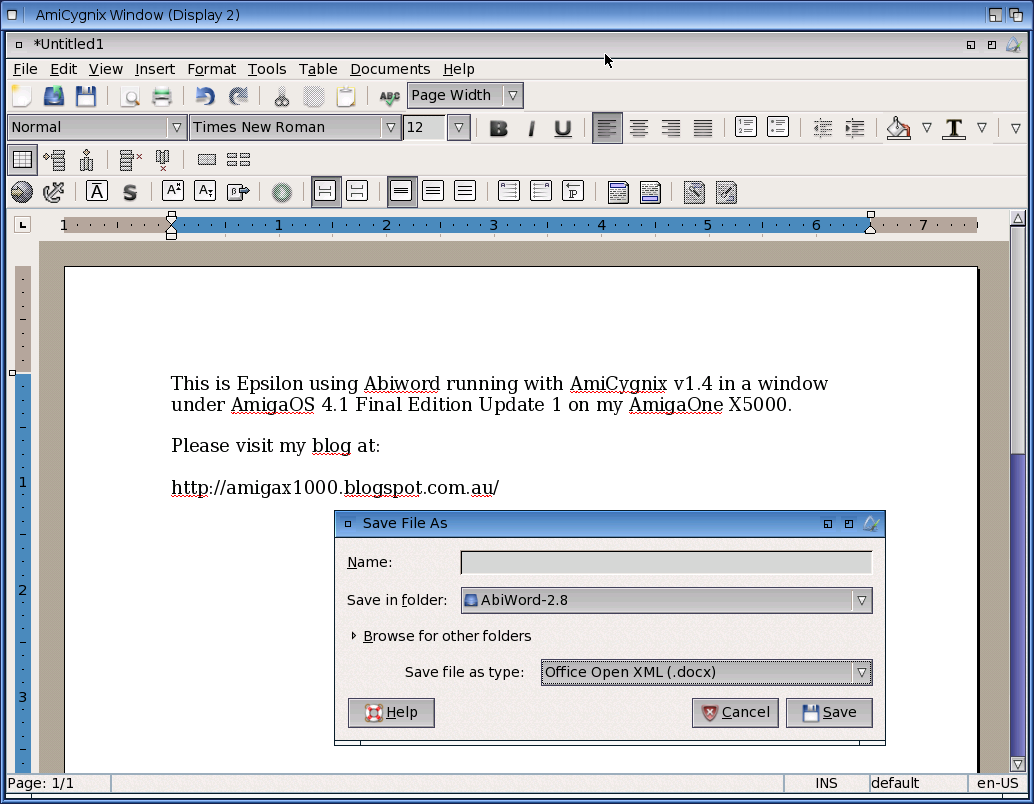Set center text alignment
The height and width of the screenshot is (804, 1034).
638,127
